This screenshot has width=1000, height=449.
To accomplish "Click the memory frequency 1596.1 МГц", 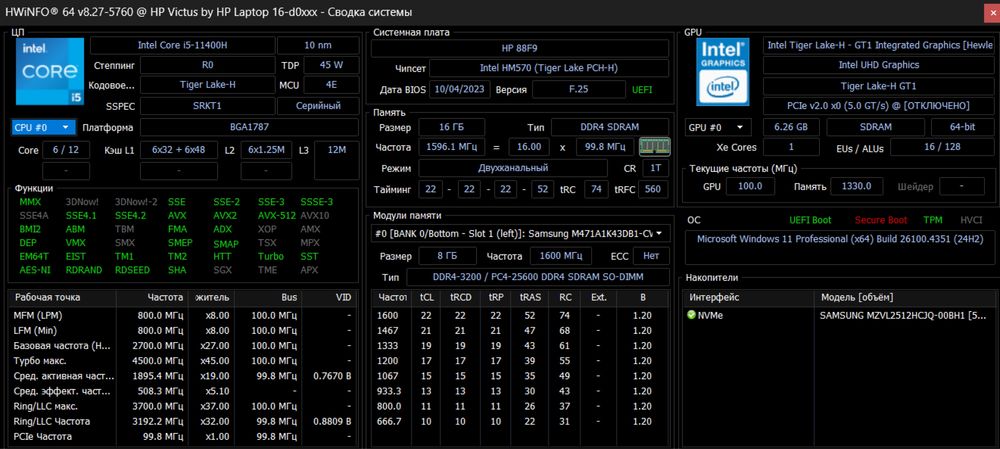I will [452, 147].
